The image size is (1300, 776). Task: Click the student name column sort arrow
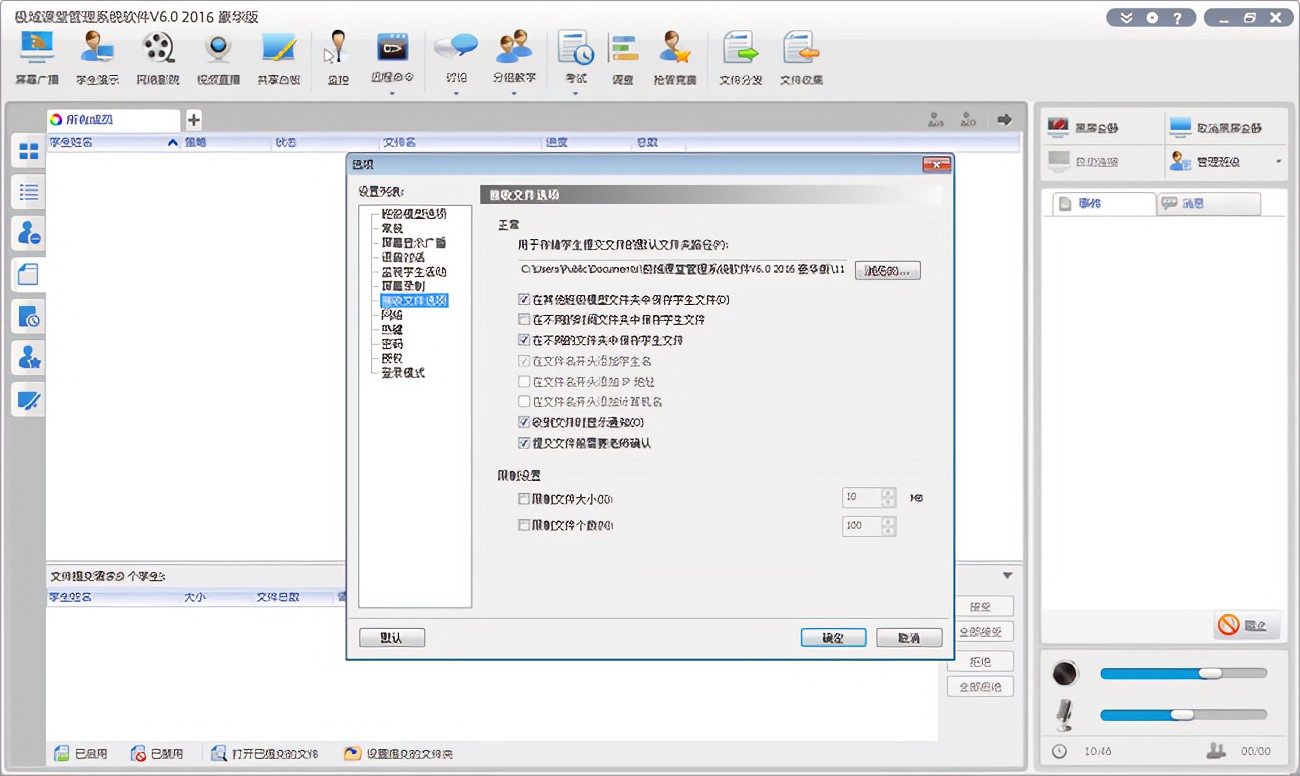click(173, 143)
